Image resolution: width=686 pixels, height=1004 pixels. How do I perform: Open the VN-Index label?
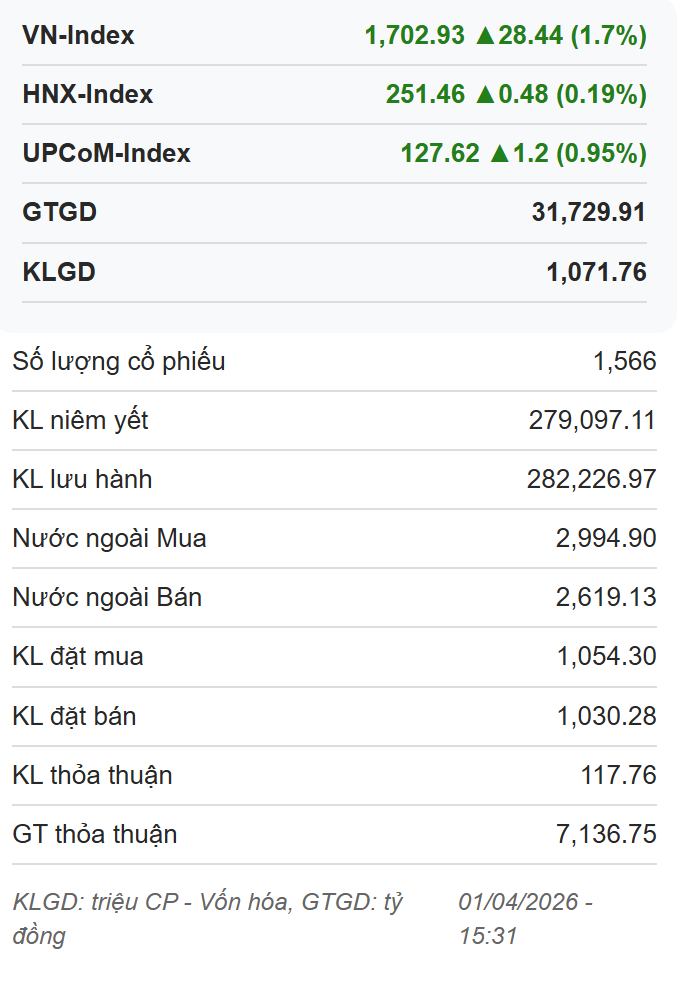coord(78,36)
